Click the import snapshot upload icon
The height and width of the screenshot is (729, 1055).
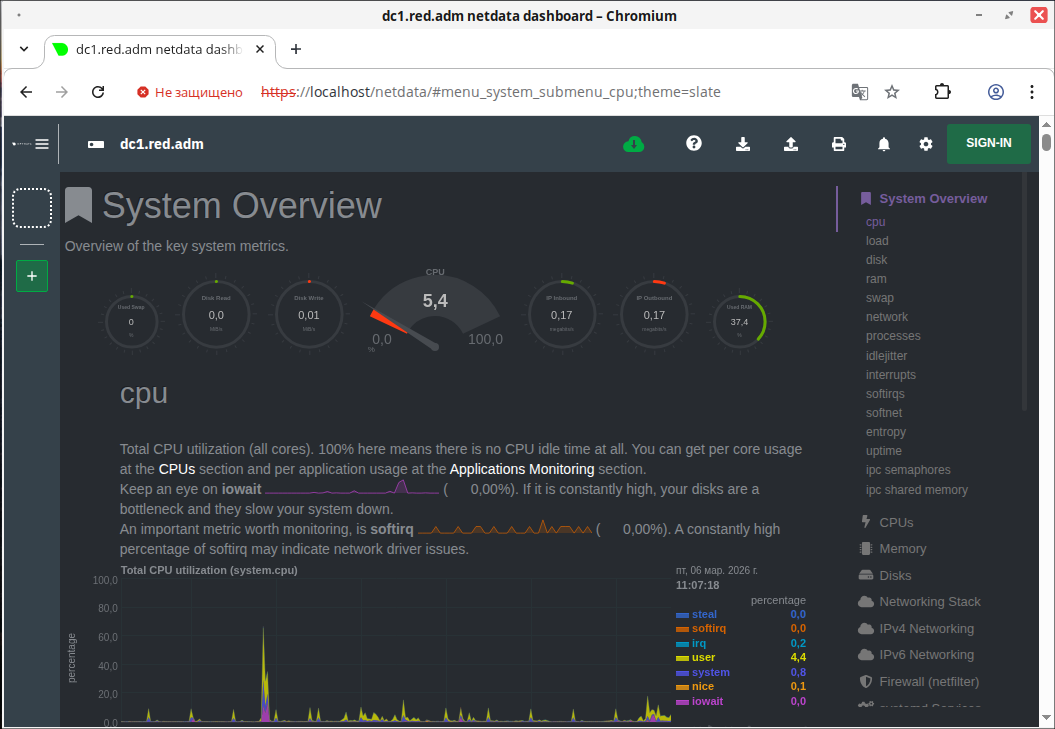point(791,144)
